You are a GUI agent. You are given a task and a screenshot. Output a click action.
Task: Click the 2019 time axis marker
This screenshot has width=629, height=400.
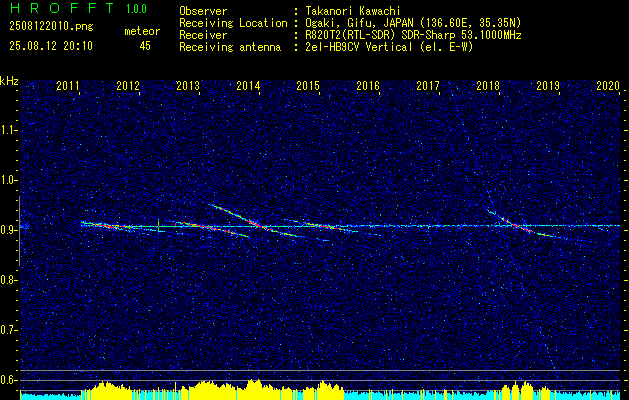(548, 85)
